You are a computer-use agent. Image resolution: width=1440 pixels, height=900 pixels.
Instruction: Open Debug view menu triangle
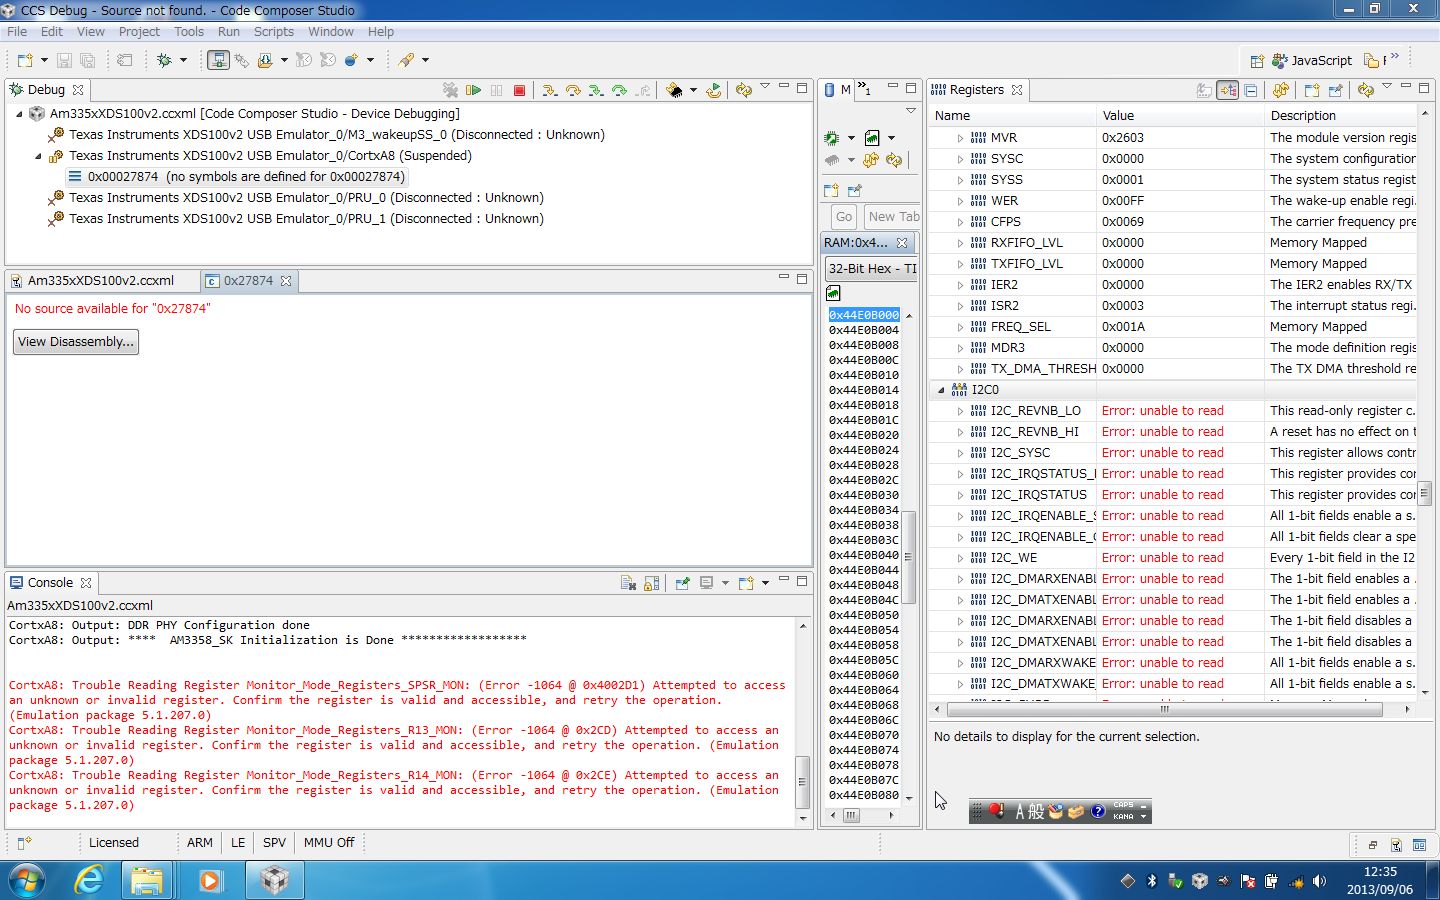pyautogui.click(x=765, y=87)
